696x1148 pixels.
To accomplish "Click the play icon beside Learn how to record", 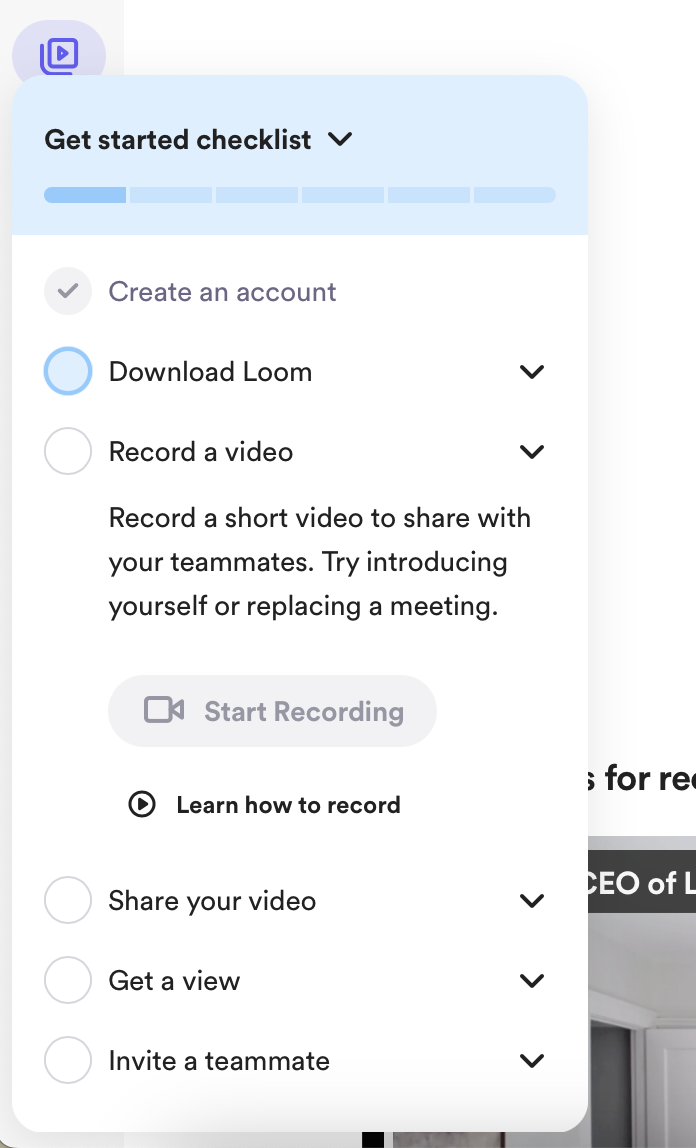I will coord(142,804).
